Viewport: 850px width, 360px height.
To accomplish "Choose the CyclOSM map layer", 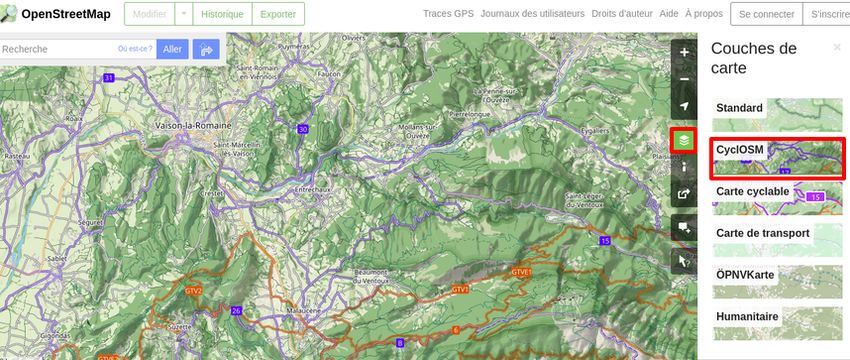I will point(777,158).
